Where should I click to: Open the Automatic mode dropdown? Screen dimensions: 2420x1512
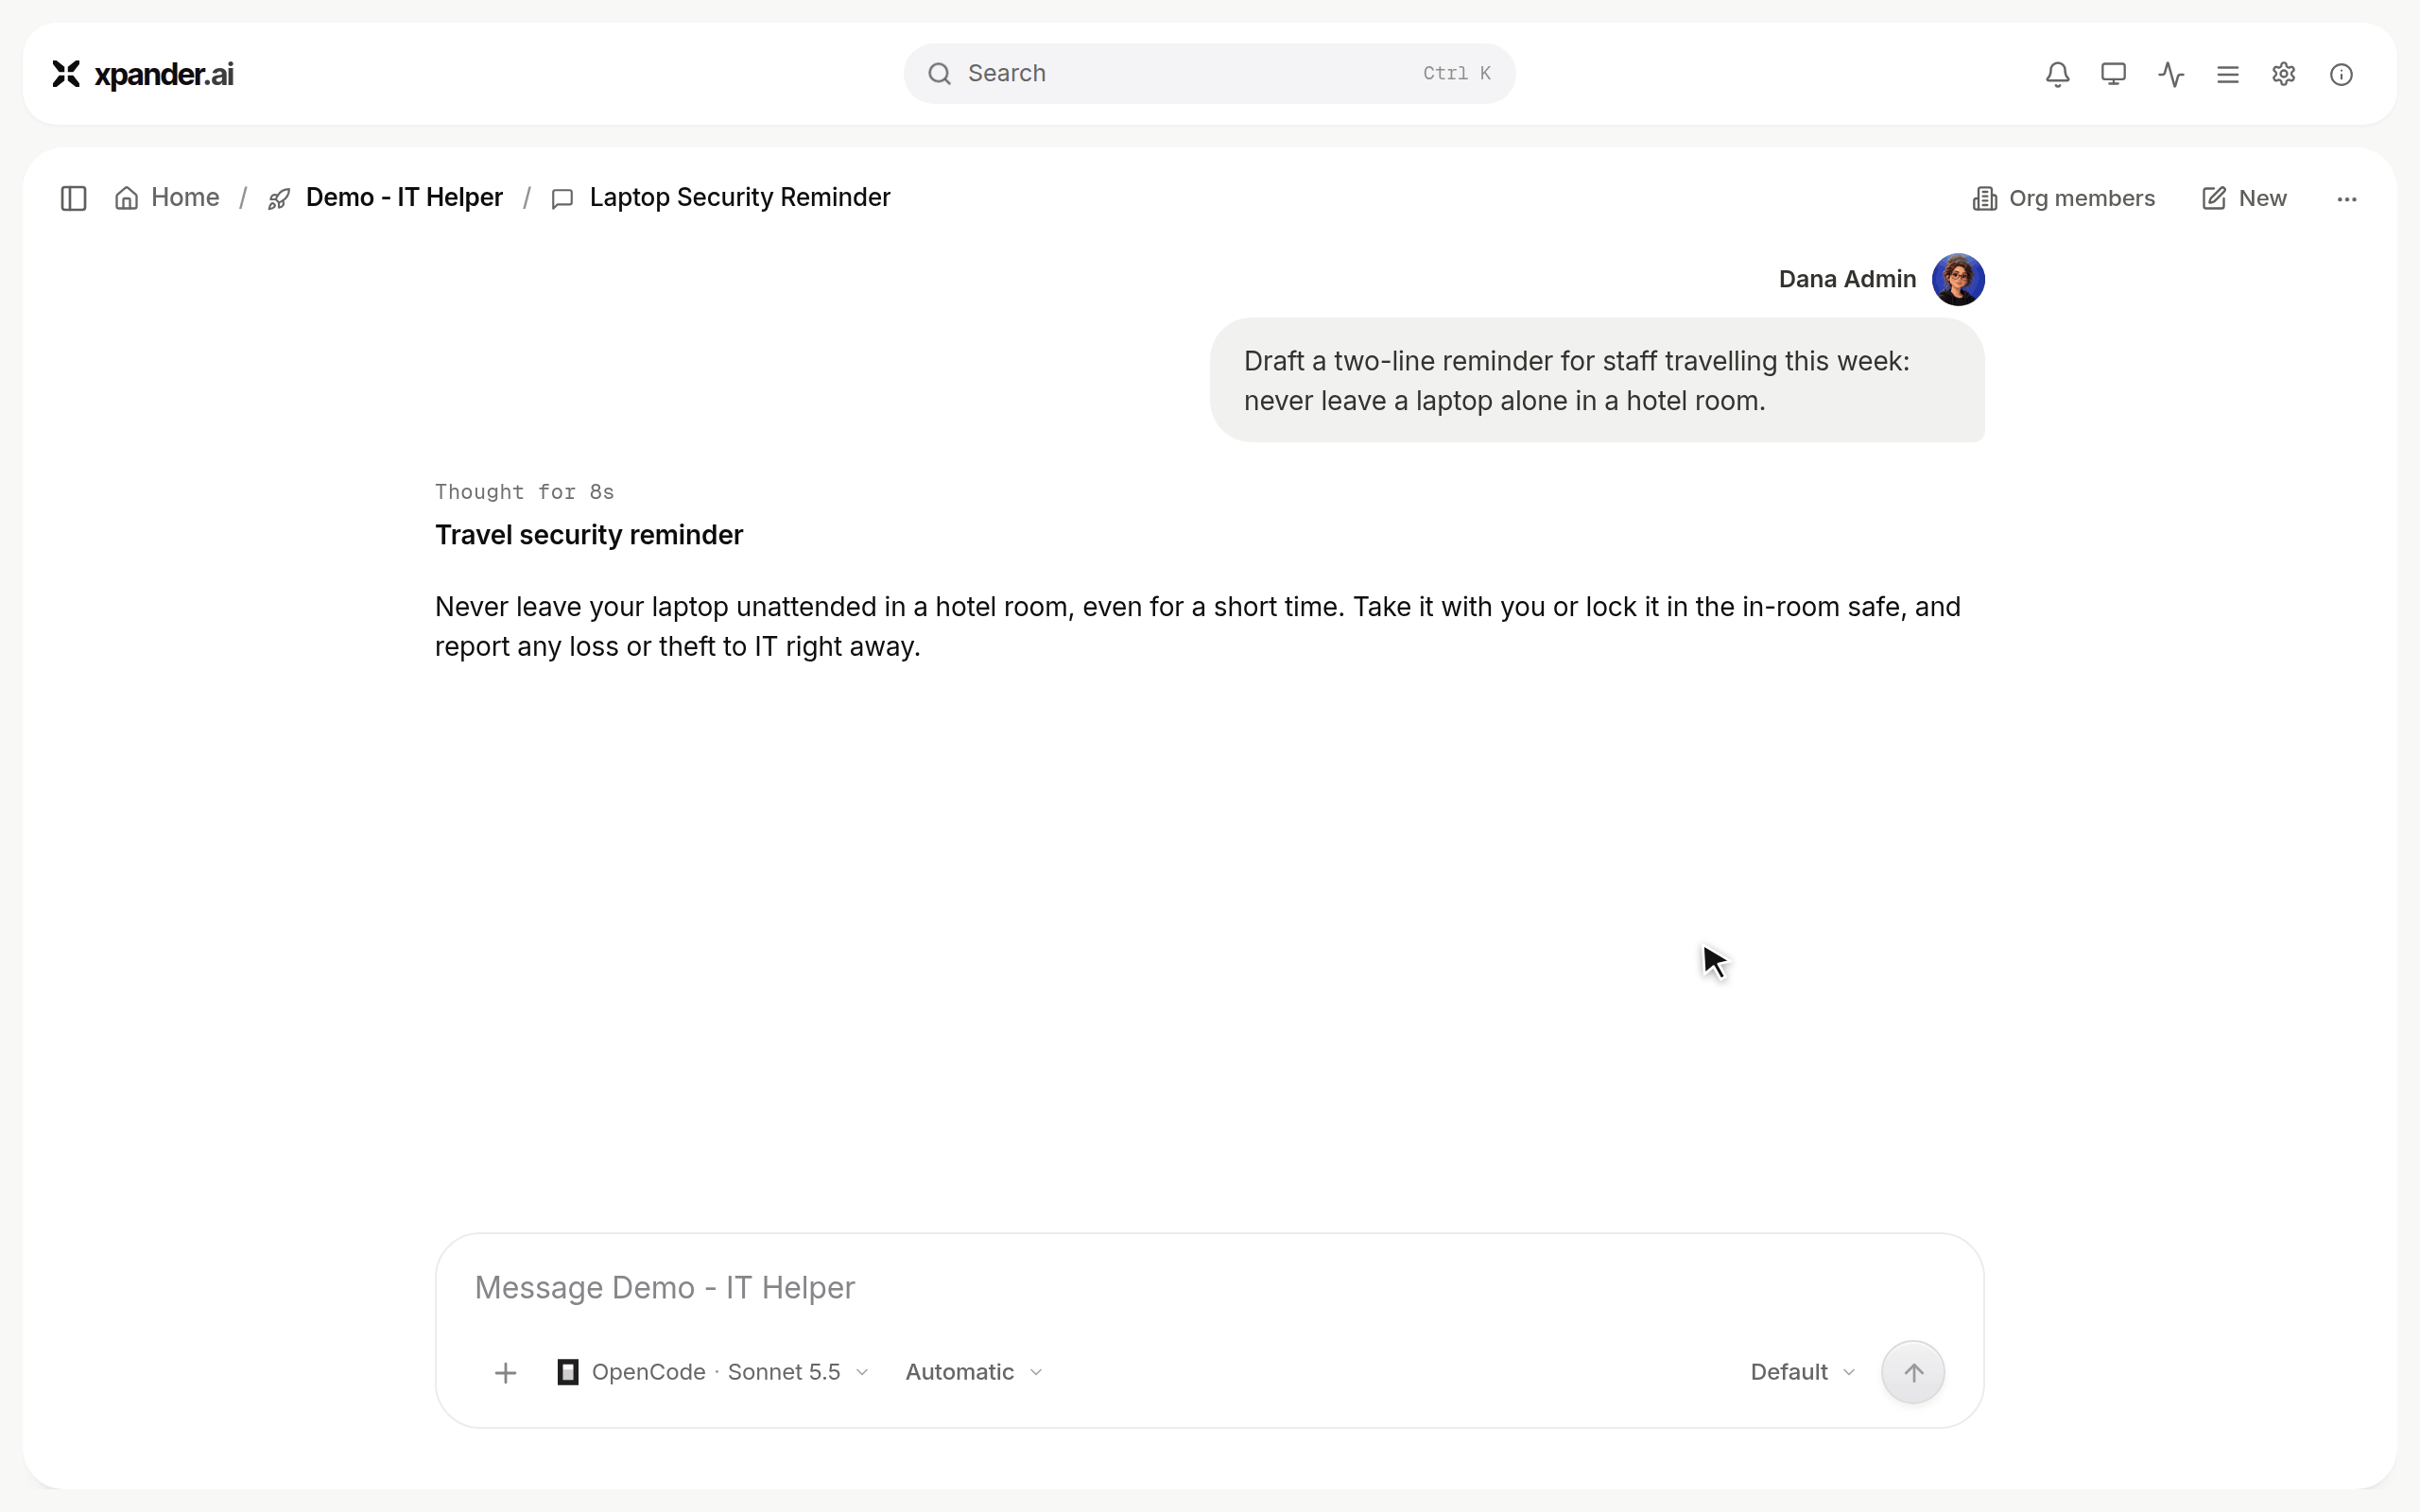pos(974,1372)
